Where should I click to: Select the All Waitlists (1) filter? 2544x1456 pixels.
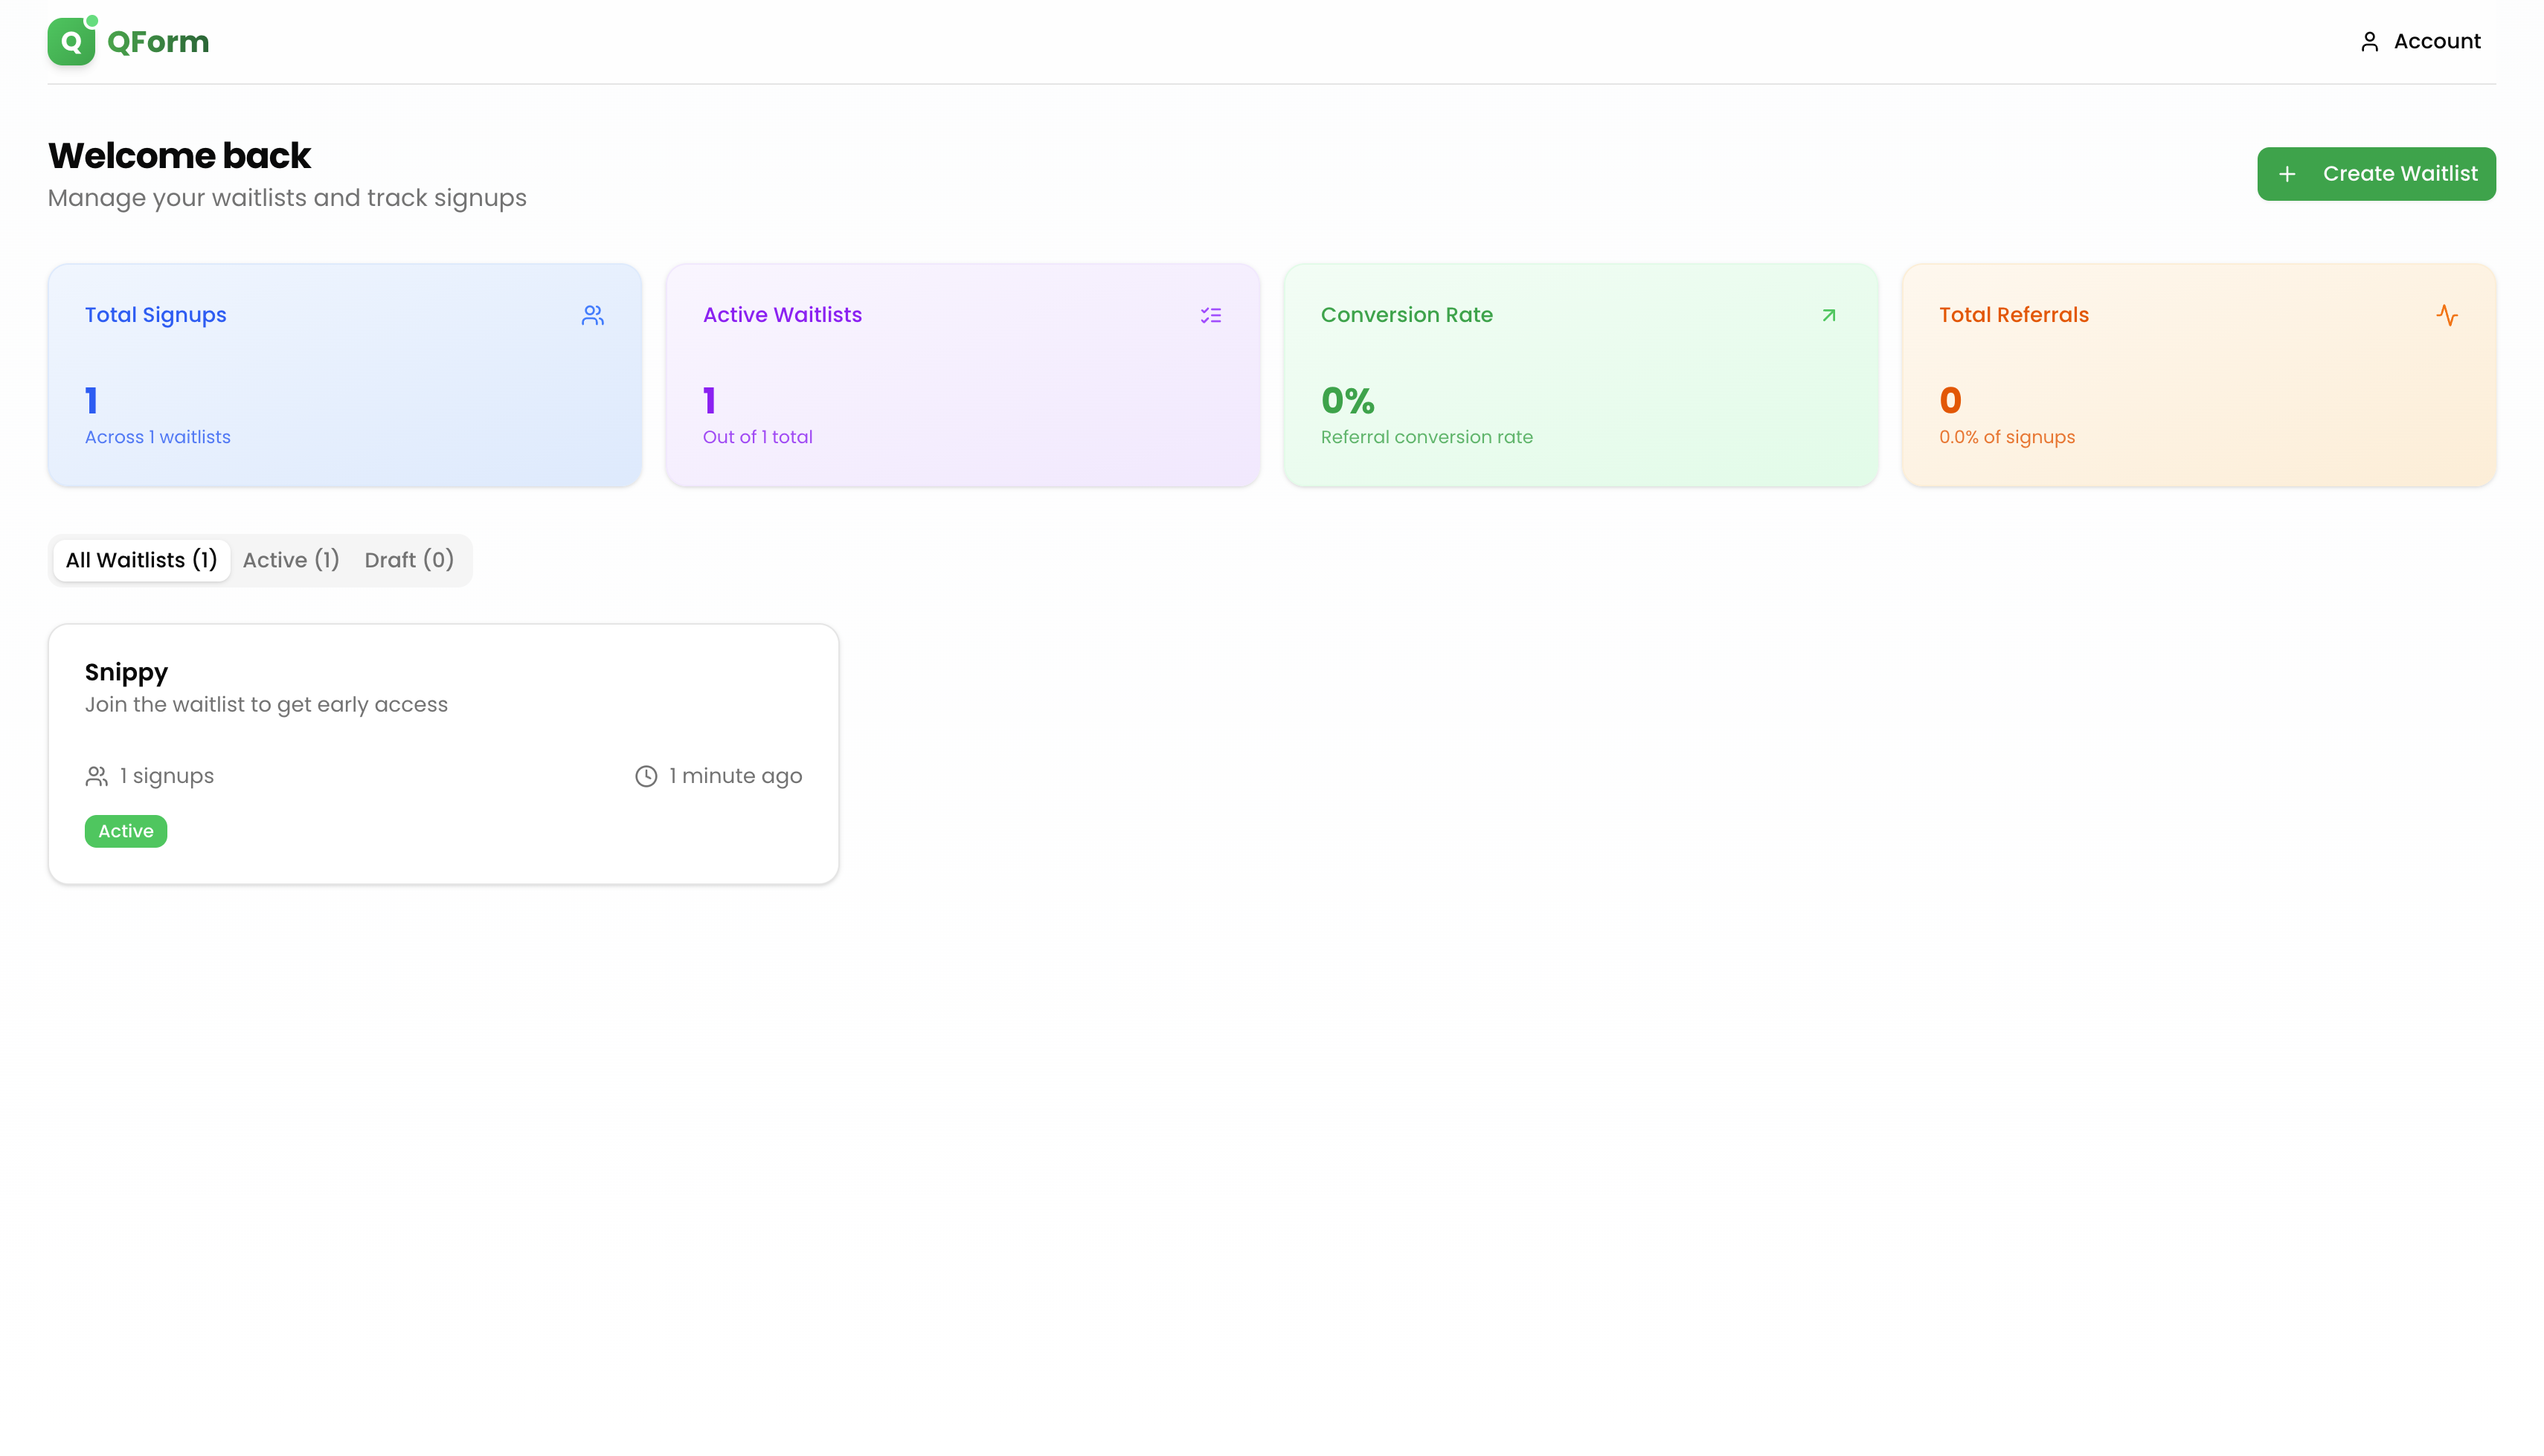[x=140, y=560]
